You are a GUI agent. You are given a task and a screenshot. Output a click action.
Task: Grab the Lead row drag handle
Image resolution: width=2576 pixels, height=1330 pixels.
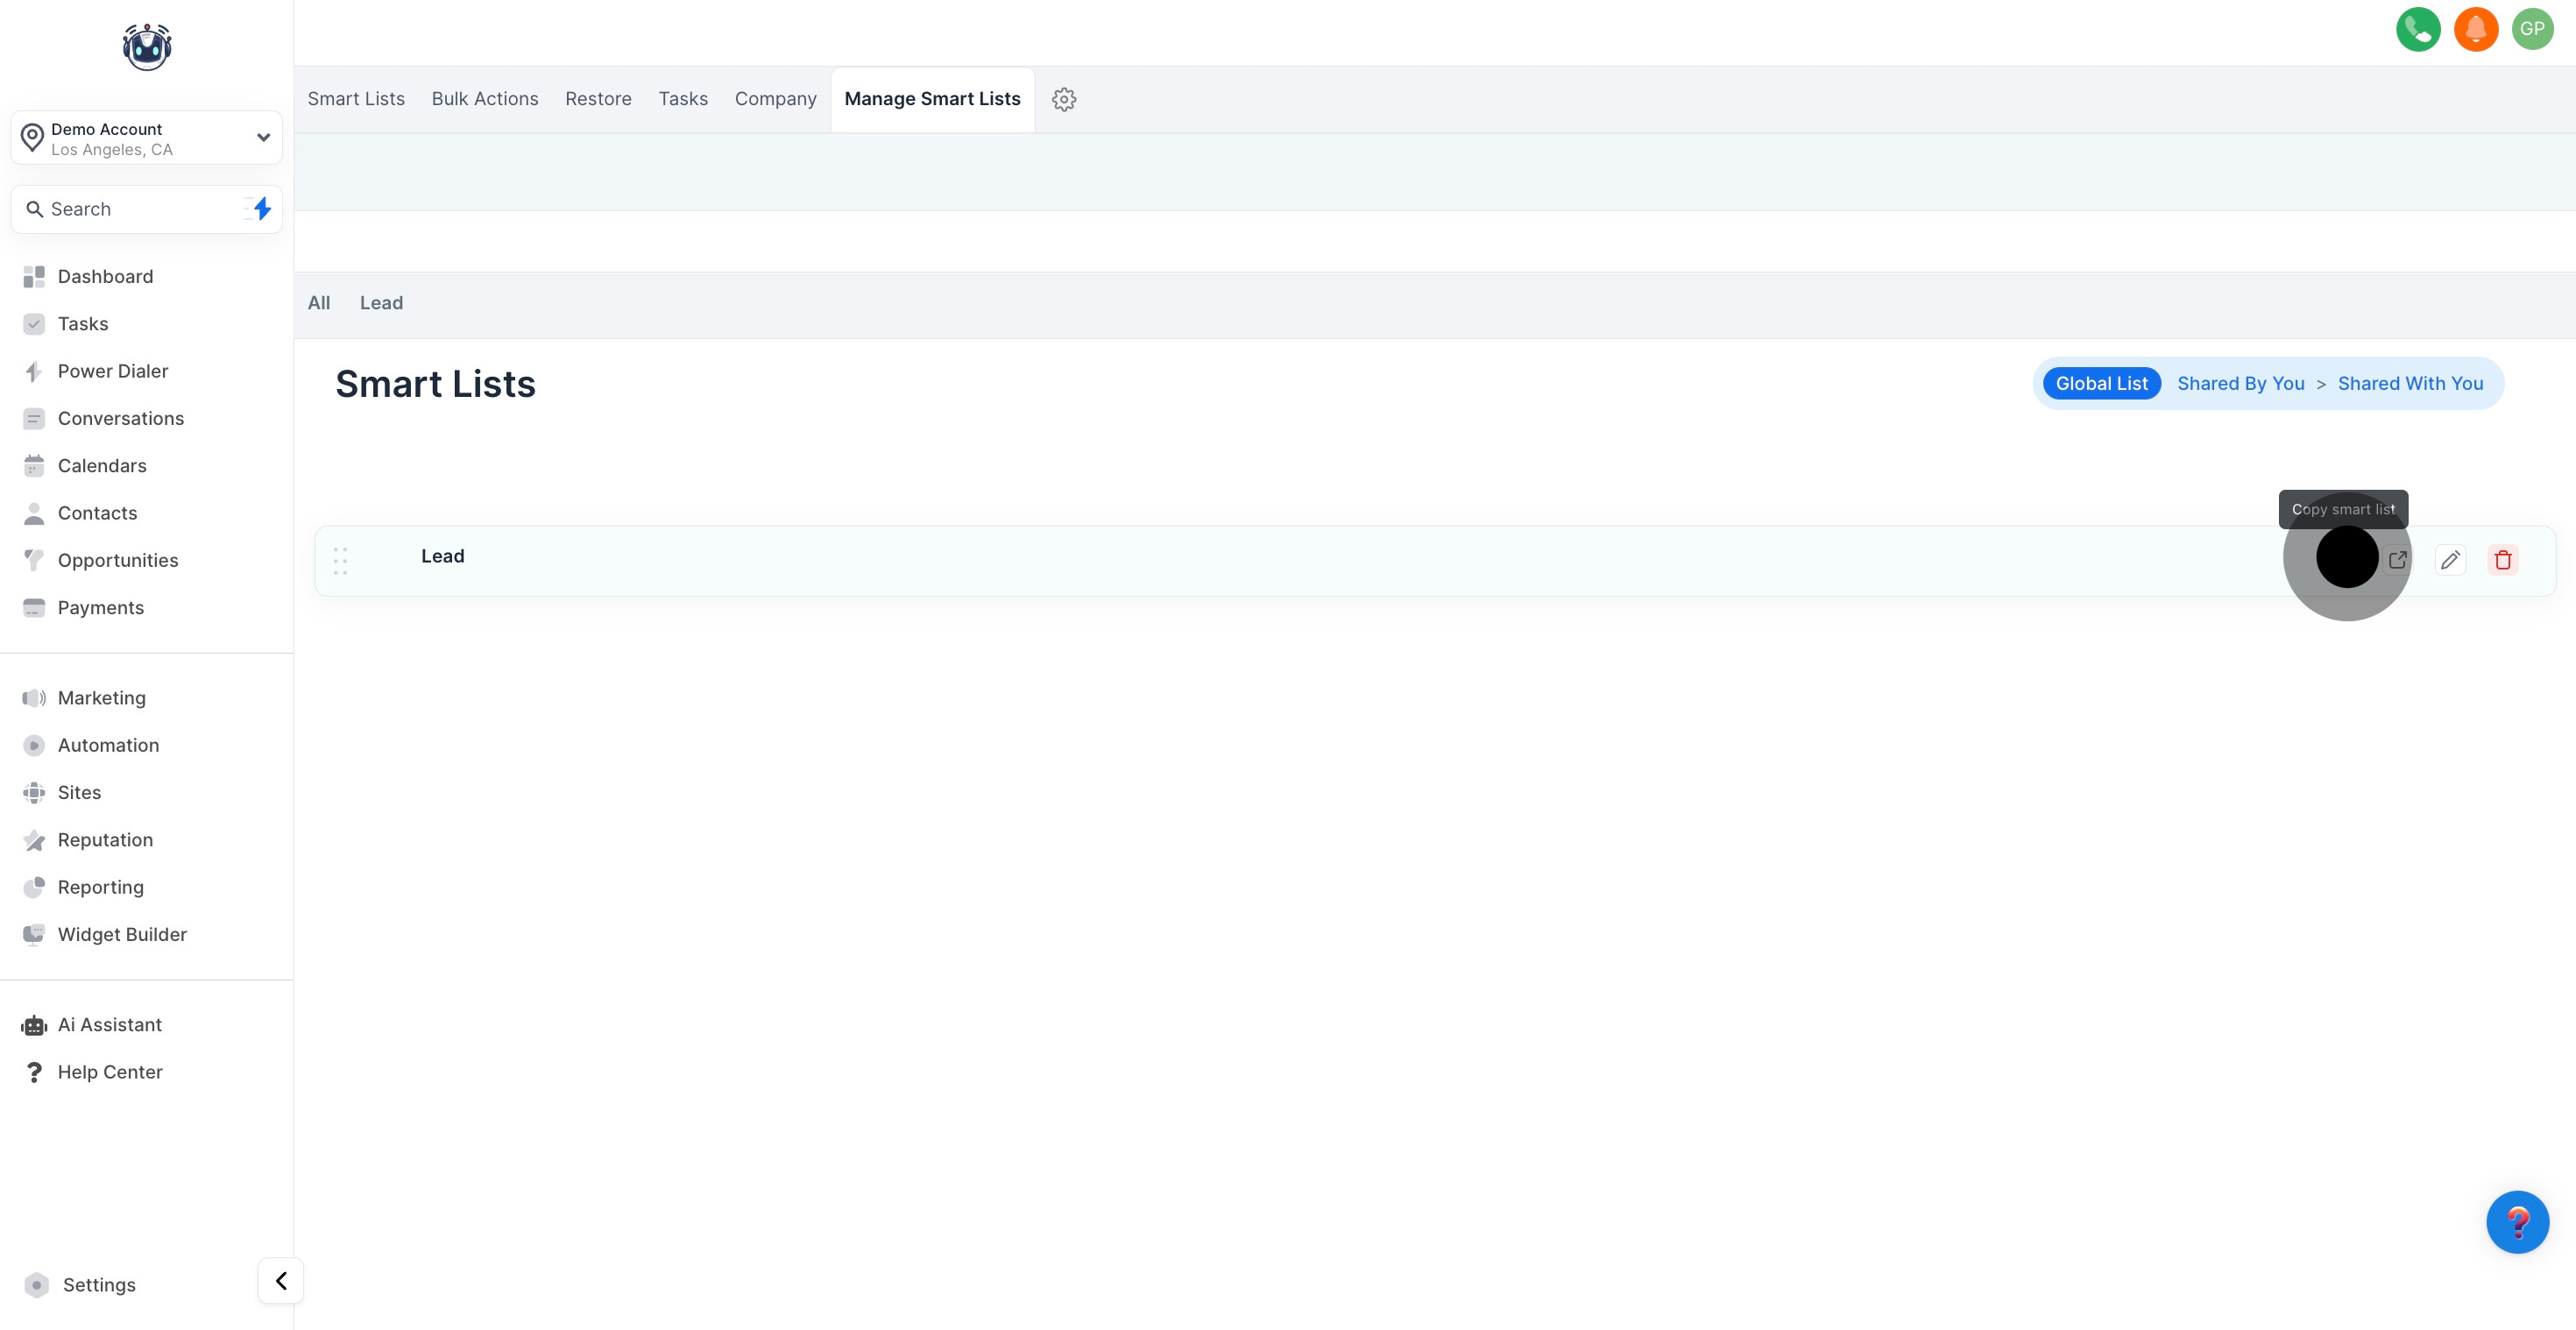[340, 561]
